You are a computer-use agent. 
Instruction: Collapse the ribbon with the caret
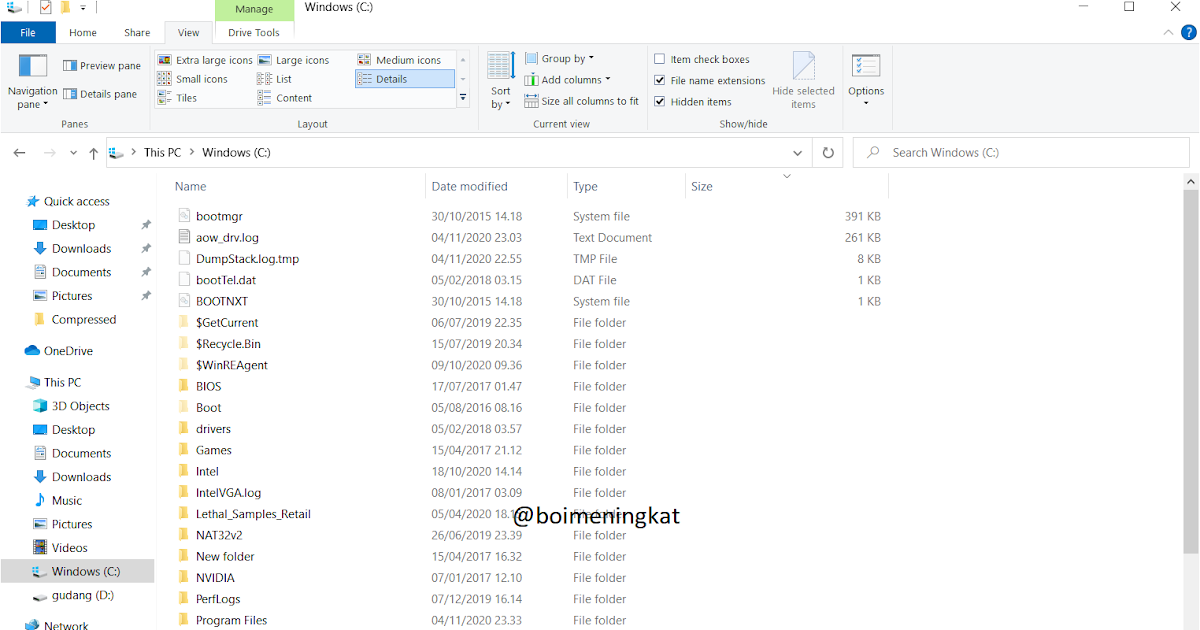[x=1166, y=33]
